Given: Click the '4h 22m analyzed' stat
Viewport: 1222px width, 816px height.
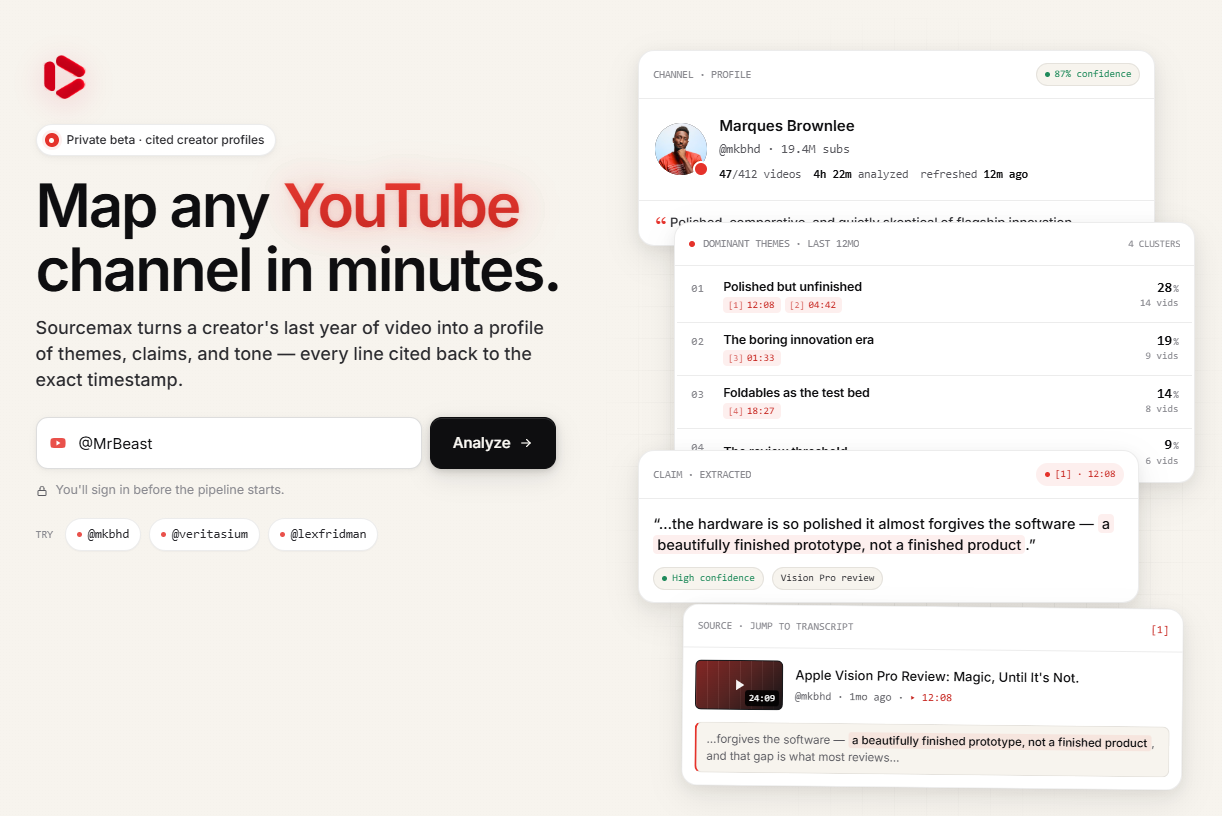Looking at the screenshot, I should pos(861,174).
